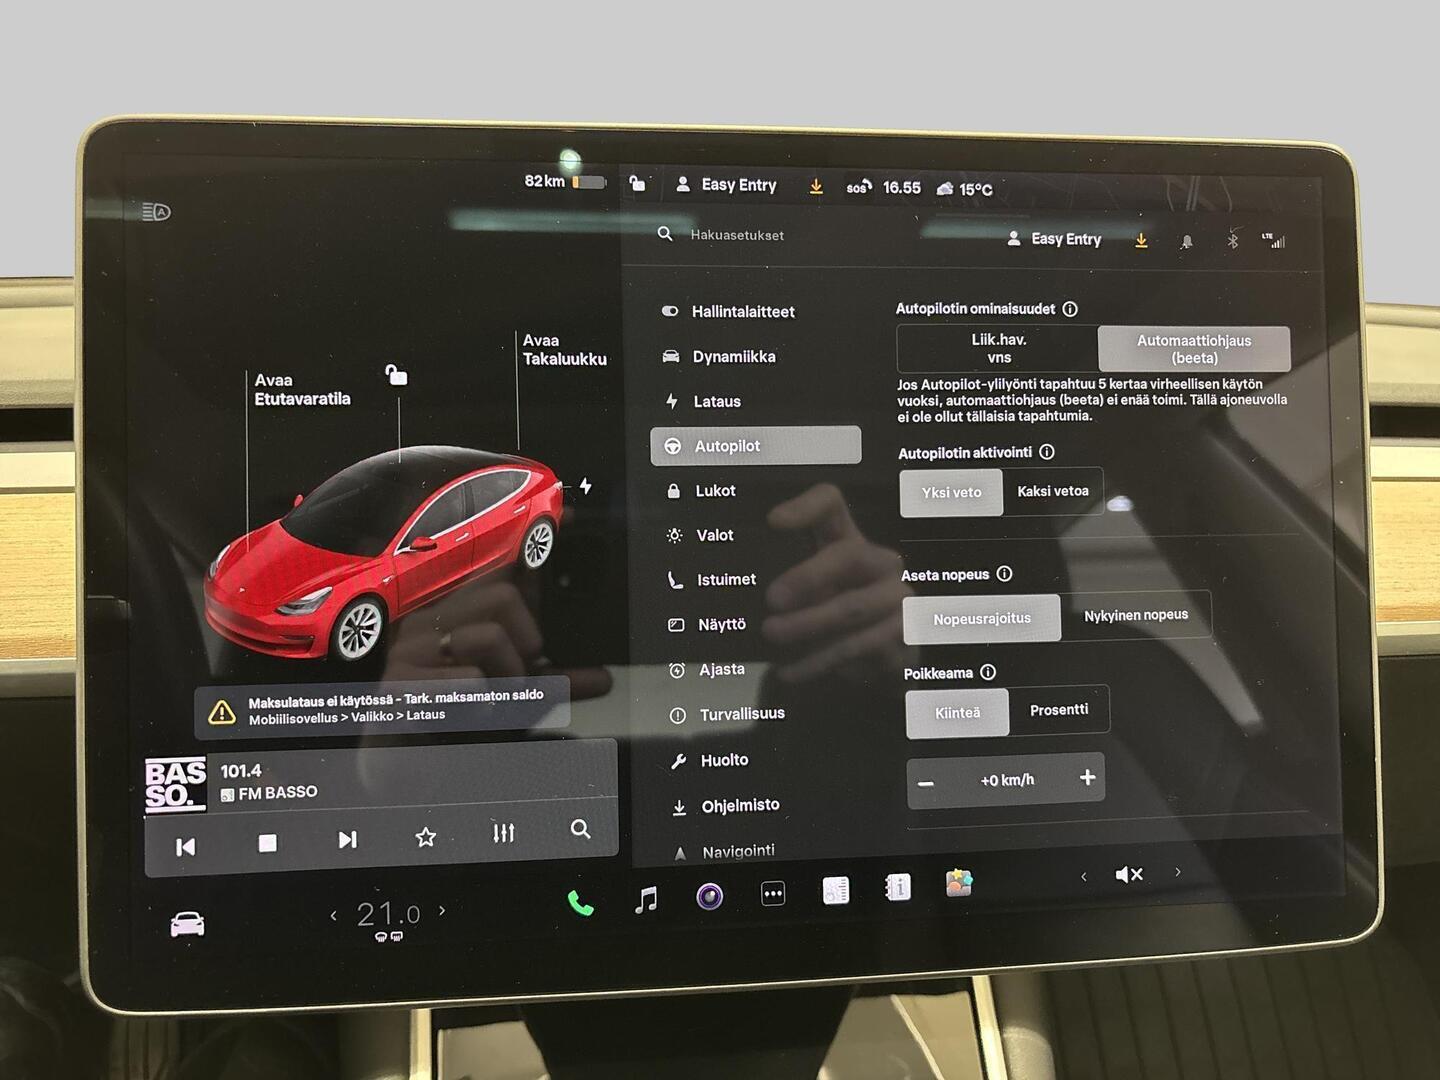Screen dimensions: 1440x1080
Task: Select Nykyinen nopeus for speed setting
Action: (1136, 614)
